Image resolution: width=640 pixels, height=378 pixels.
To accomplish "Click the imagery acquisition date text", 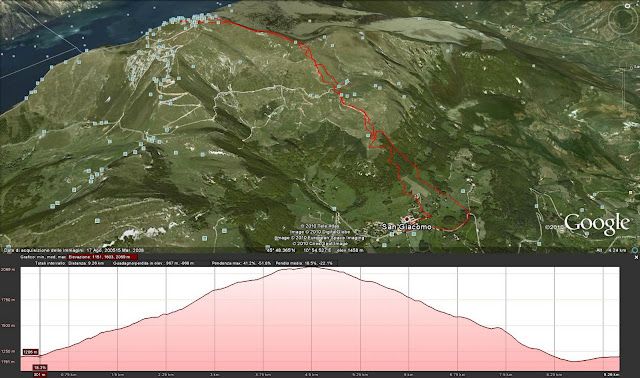I will 74,250.
